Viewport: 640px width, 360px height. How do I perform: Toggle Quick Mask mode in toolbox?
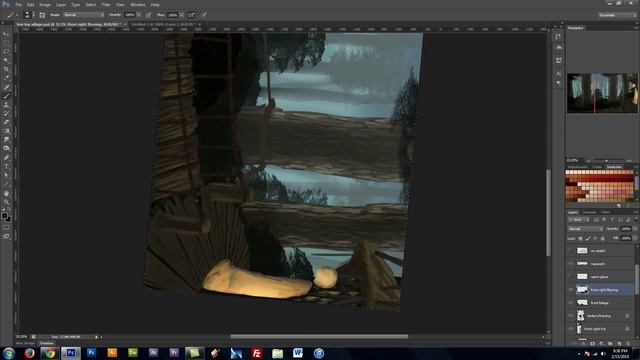click(x=6, y=227)
